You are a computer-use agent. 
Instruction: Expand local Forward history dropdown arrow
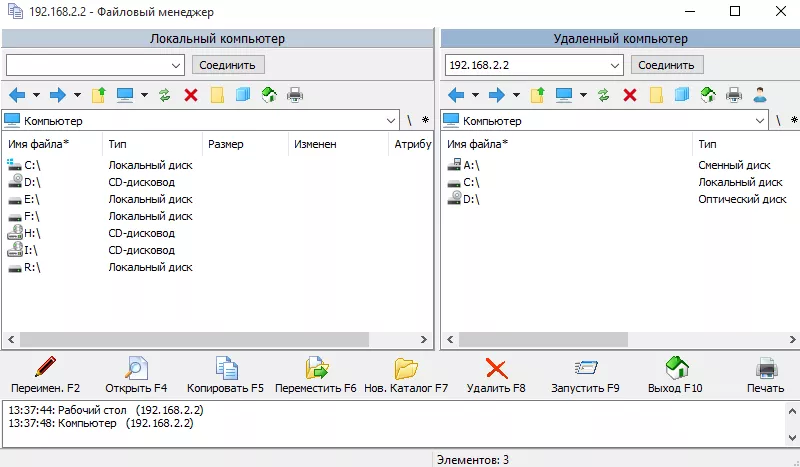click(77, 95)
